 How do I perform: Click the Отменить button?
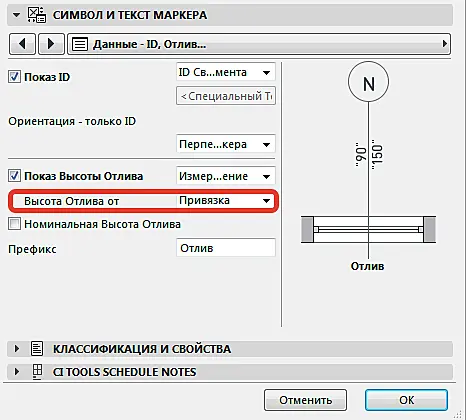coord(305,400)
